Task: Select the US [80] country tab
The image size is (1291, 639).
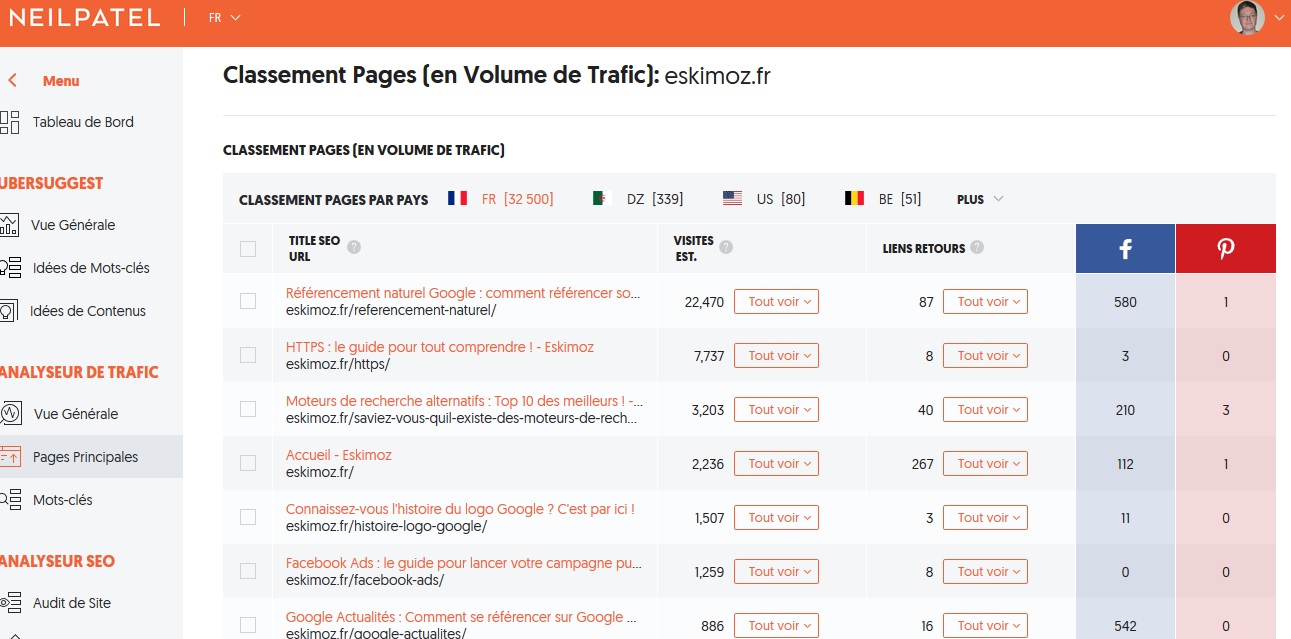Action: click(764, 199)
